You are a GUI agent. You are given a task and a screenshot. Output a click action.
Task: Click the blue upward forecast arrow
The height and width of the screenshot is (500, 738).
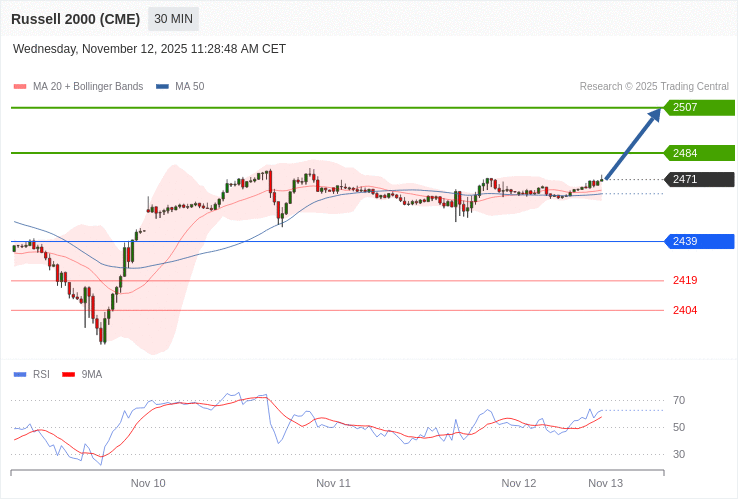coord(633,143)
